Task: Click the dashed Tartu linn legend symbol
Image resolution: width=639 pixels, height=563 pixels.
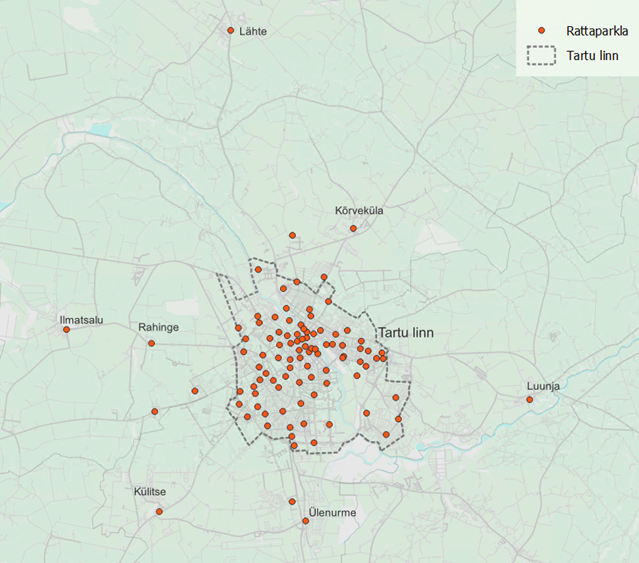Action: point(541,55)
